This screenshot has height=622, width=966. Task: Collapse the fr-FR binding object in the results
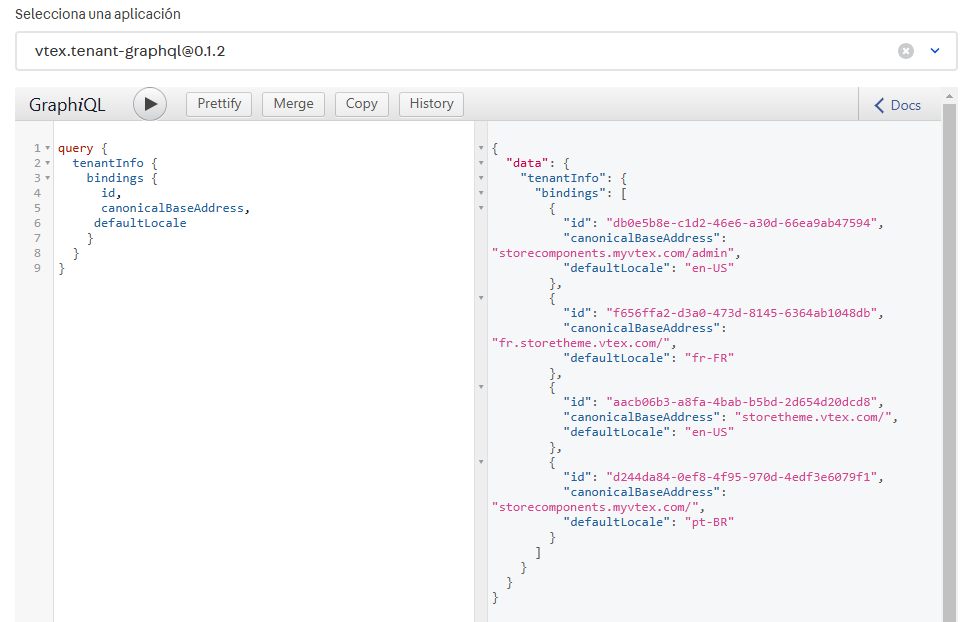pos(481,298)
